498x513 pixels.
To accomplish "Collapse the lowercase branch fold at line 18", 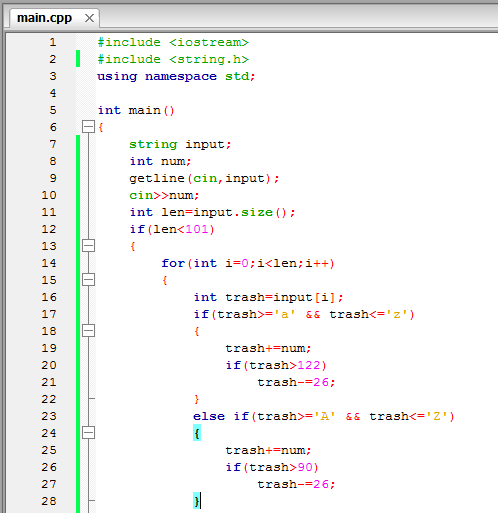I will tap(88, 331).
